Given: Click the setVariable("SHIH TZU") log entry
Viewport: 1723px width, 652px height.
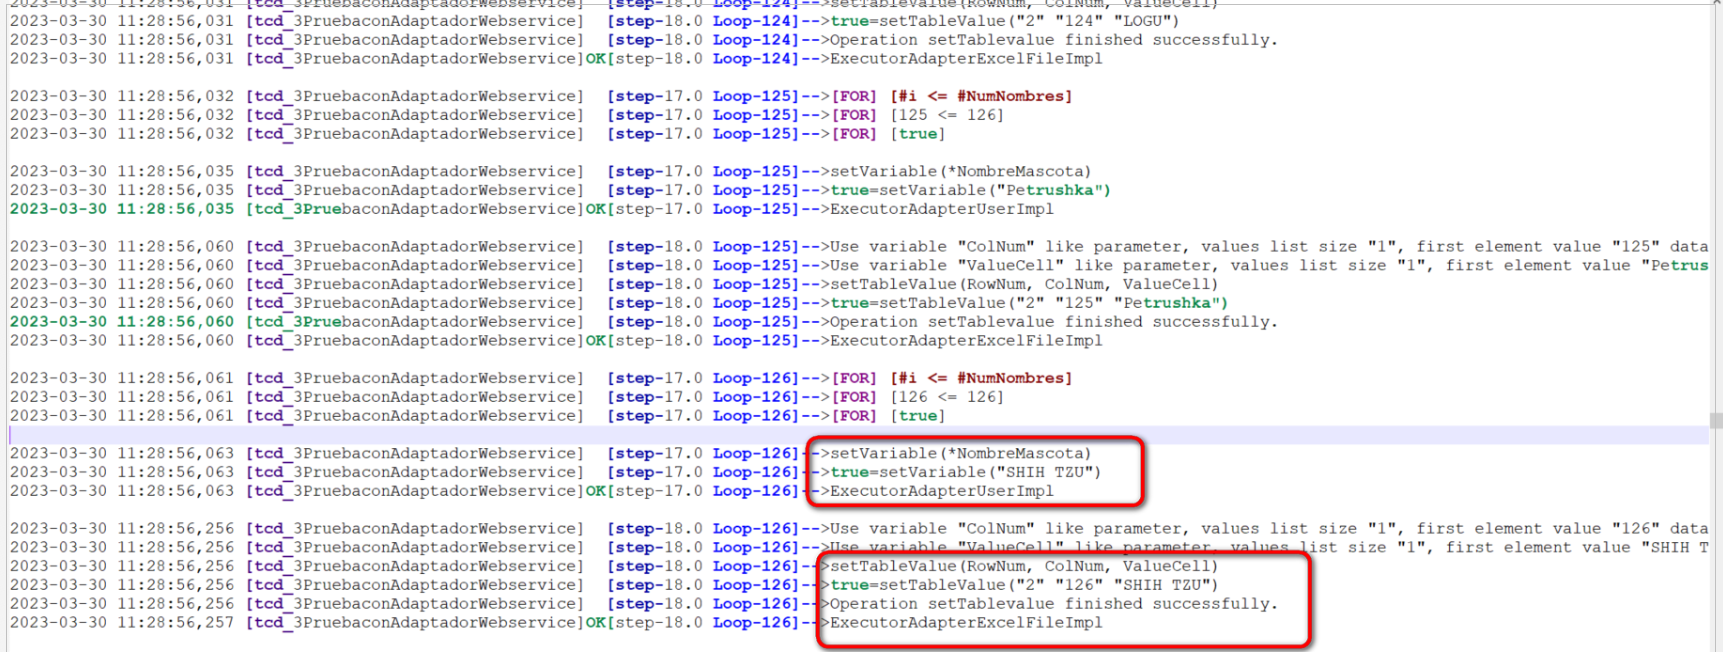Looking at the screenshot, I should click(965, 472).
